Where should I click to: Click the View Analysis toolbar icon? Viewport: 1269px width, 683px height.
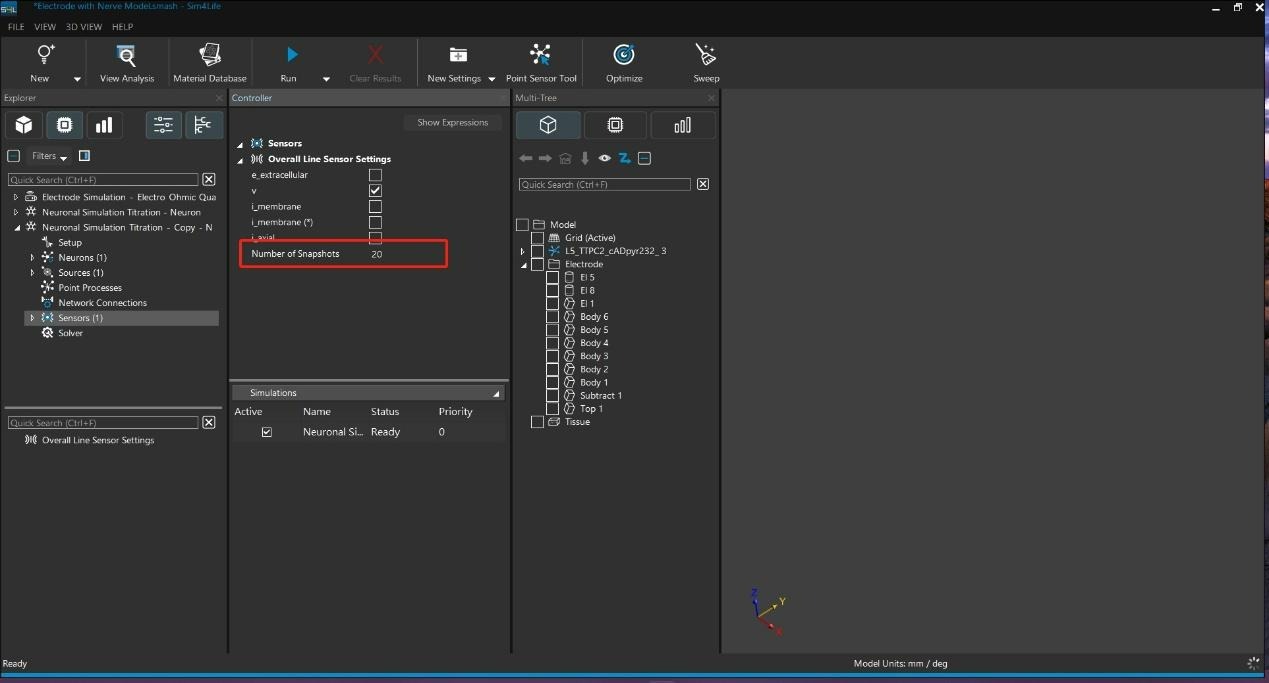pos(127,55)
